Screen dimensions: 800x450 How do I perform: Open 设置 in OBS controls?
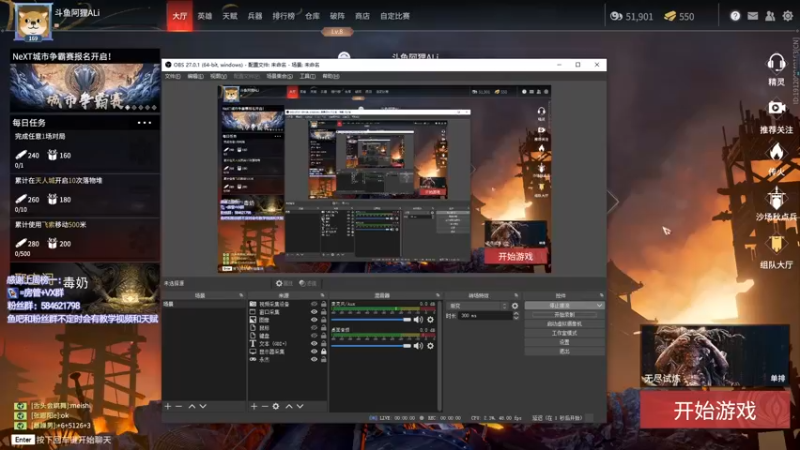tap(564, 342)
